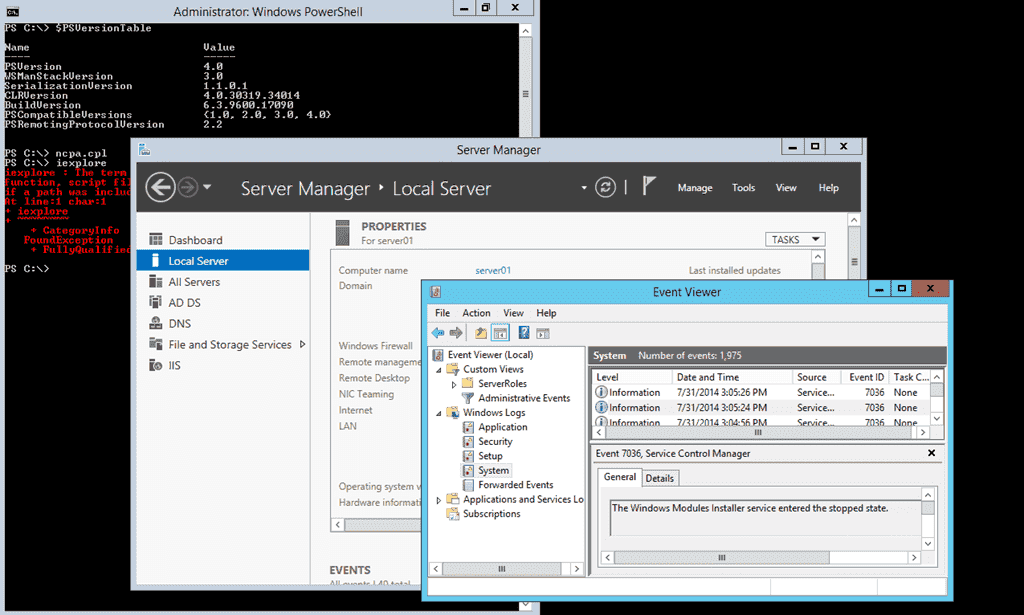Open the Action menu in Event Viewer
The width and height of the screenshot is (1024, 615).
(x=476, y=312)
